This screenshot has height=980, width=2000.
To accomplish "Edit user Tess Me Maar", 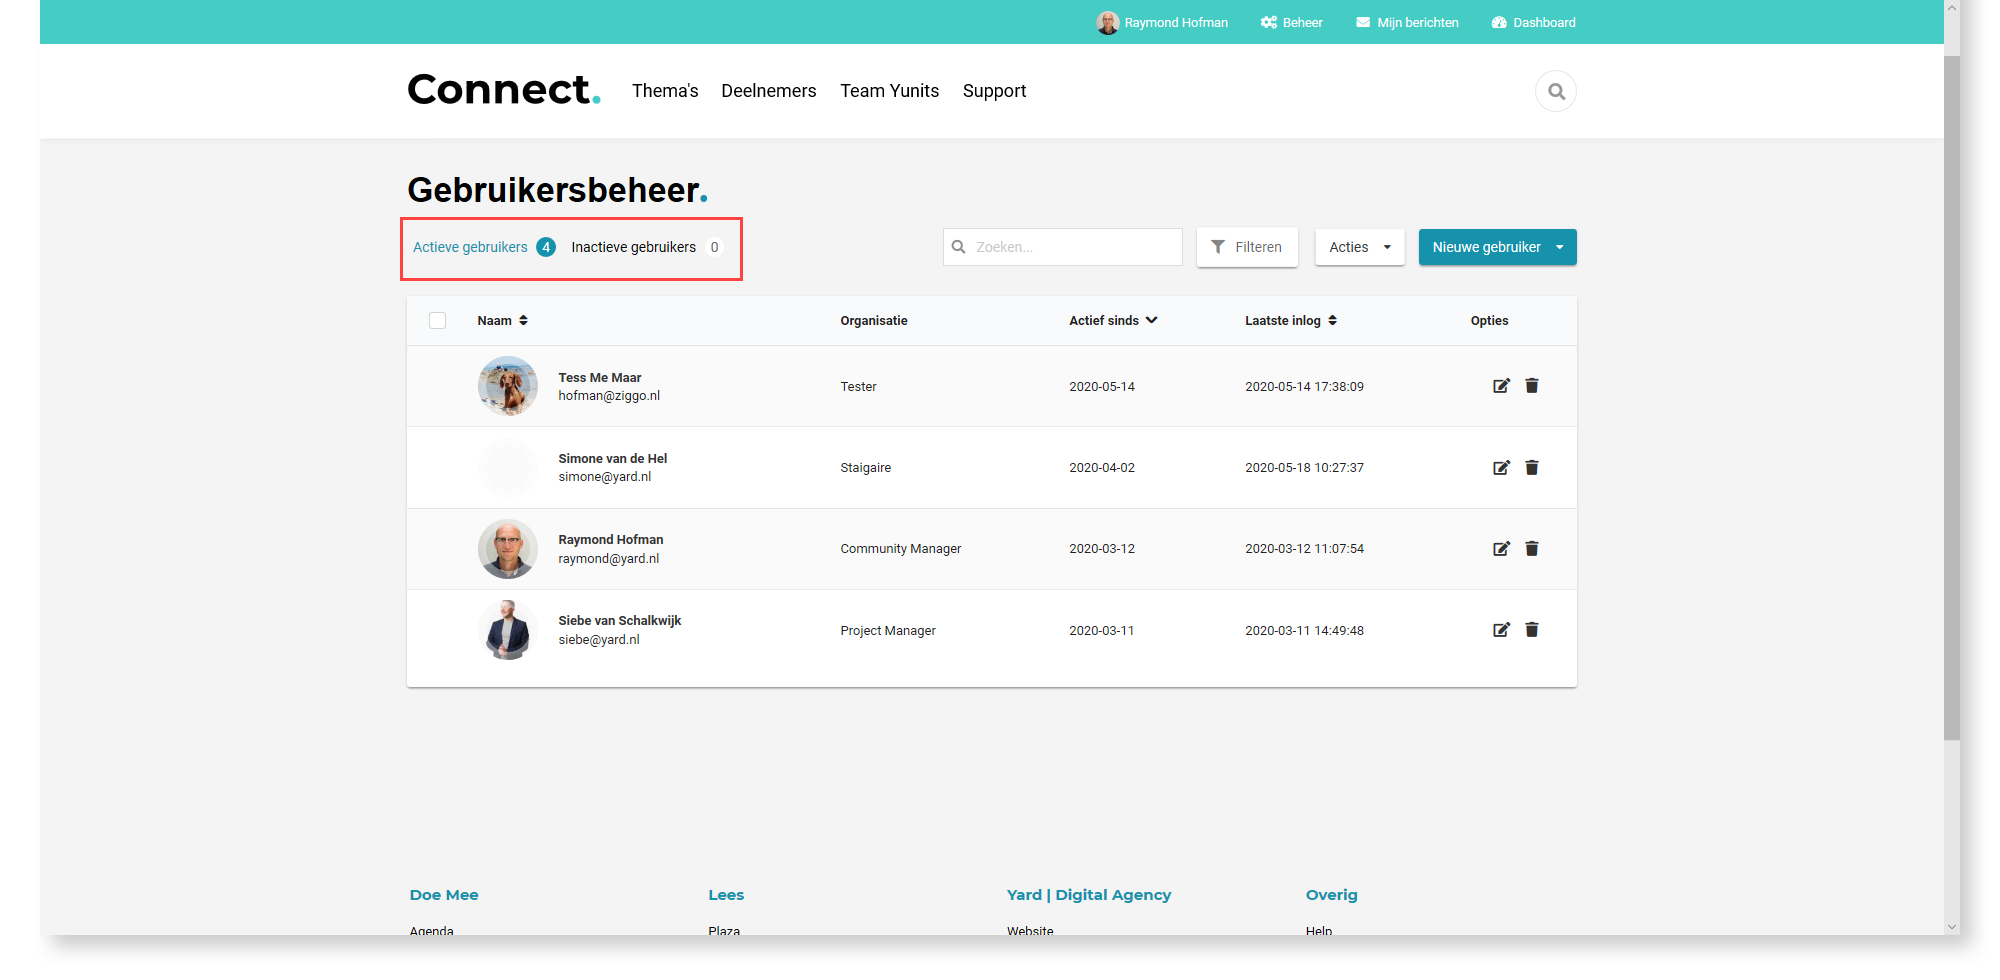I will point(1501,386).
